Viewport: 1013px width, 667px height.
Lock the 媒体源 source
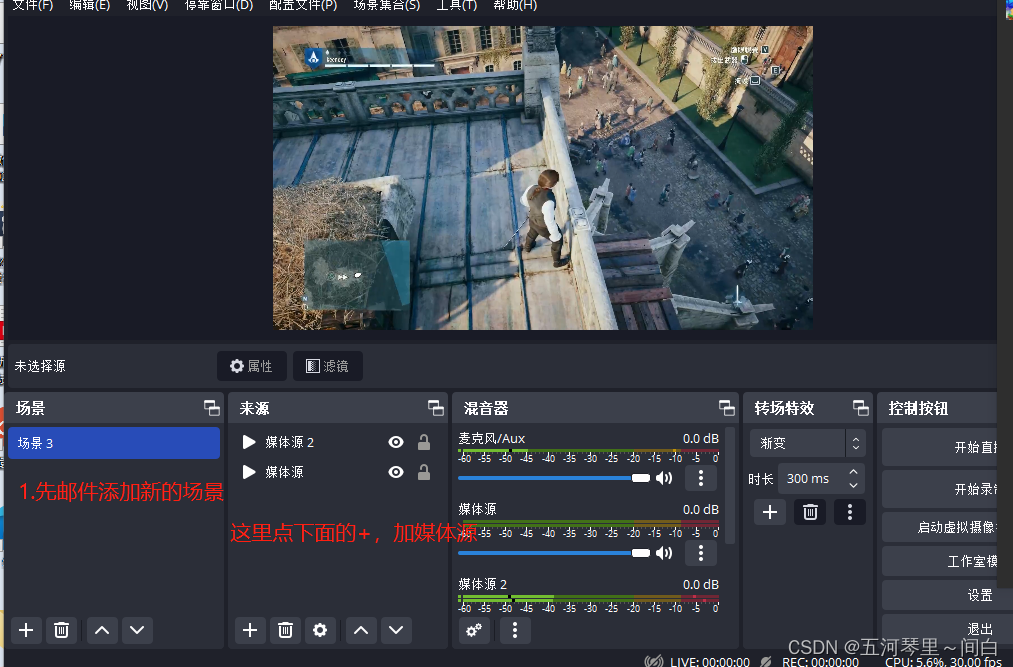[424, 472]
